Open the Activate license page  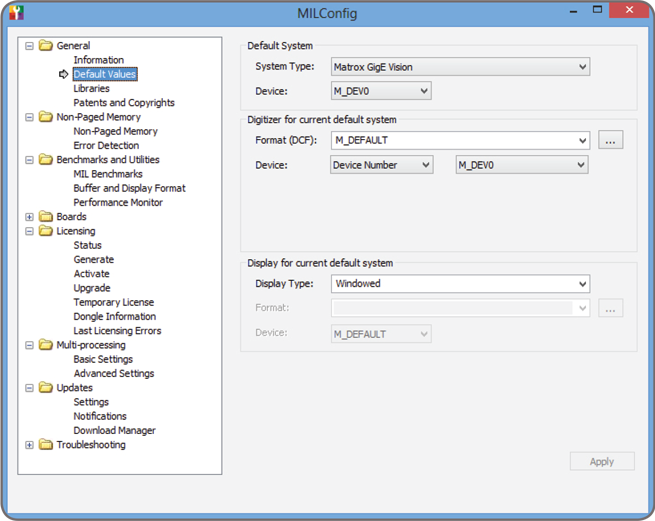(91, 274)
